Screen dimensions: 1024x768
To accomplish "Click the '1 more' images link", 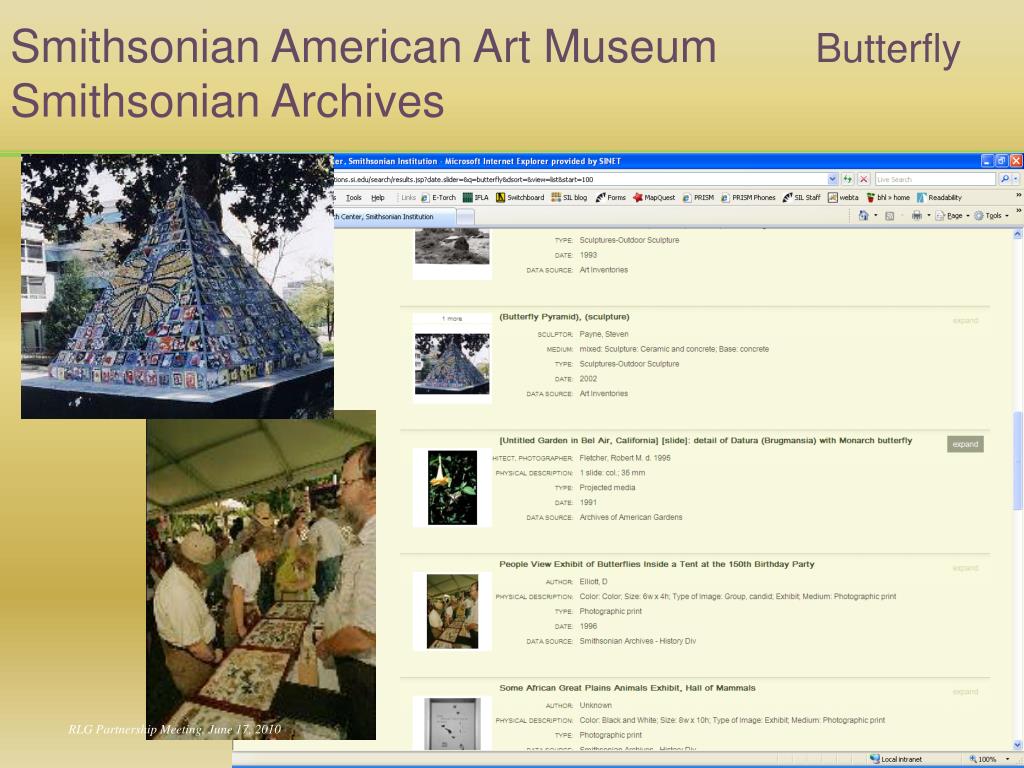I will pos(452,319).
